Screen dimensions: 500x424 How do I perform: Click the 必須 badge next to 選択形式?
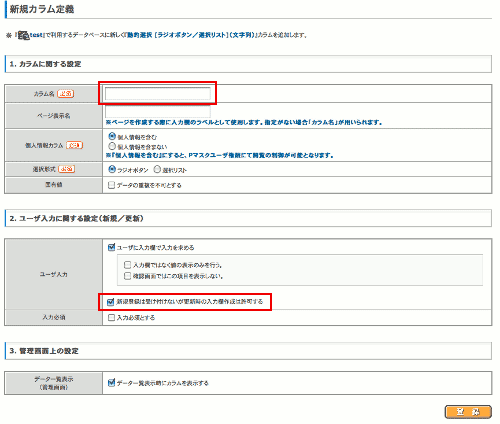pyautogui.click(x=67, y=169)
